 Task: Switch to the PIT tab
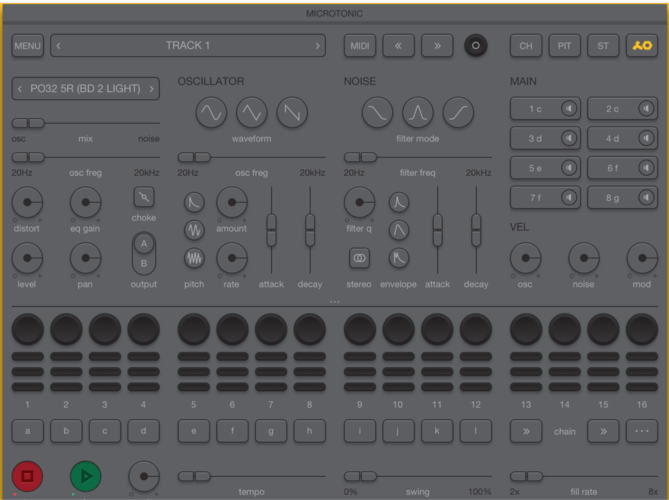(564, 46)
